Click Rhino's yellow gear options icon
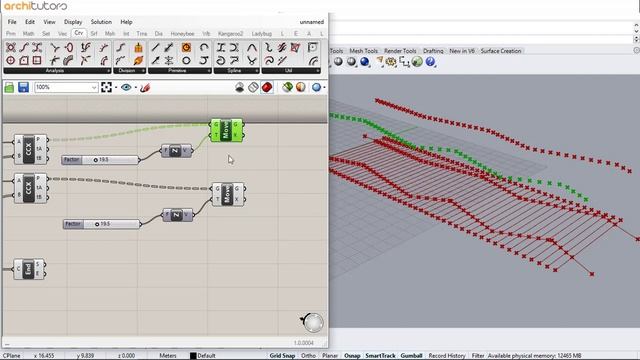The image size is (640, 360). 391,62
